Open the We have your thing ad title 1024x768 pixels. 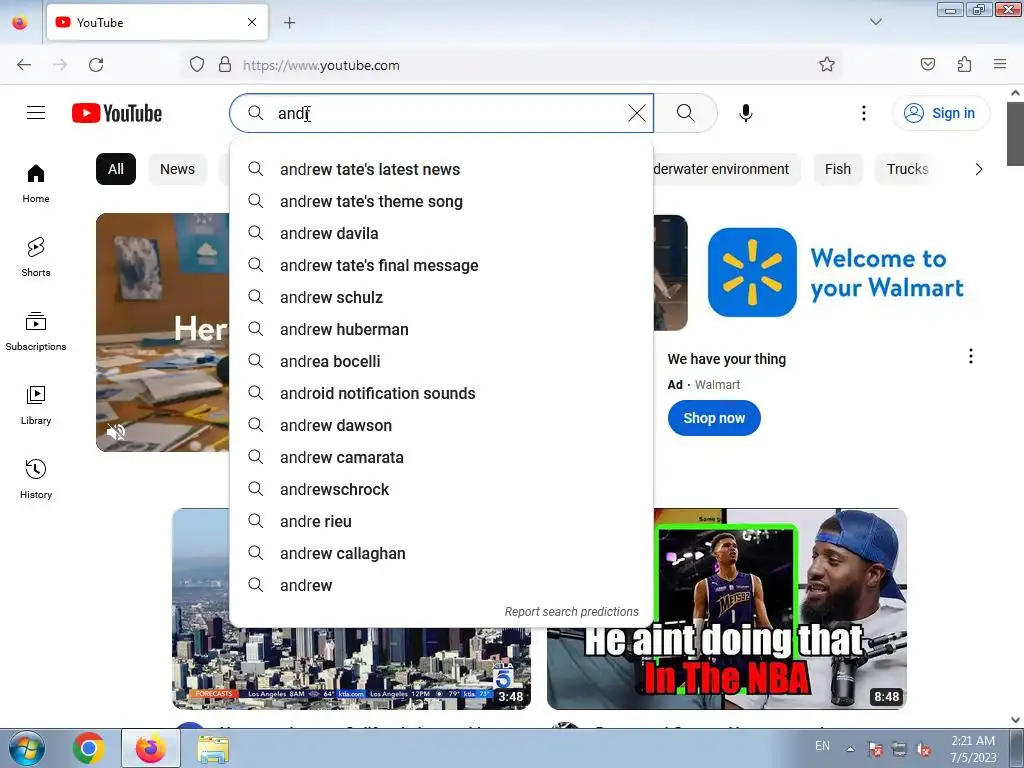pos(727,359)
